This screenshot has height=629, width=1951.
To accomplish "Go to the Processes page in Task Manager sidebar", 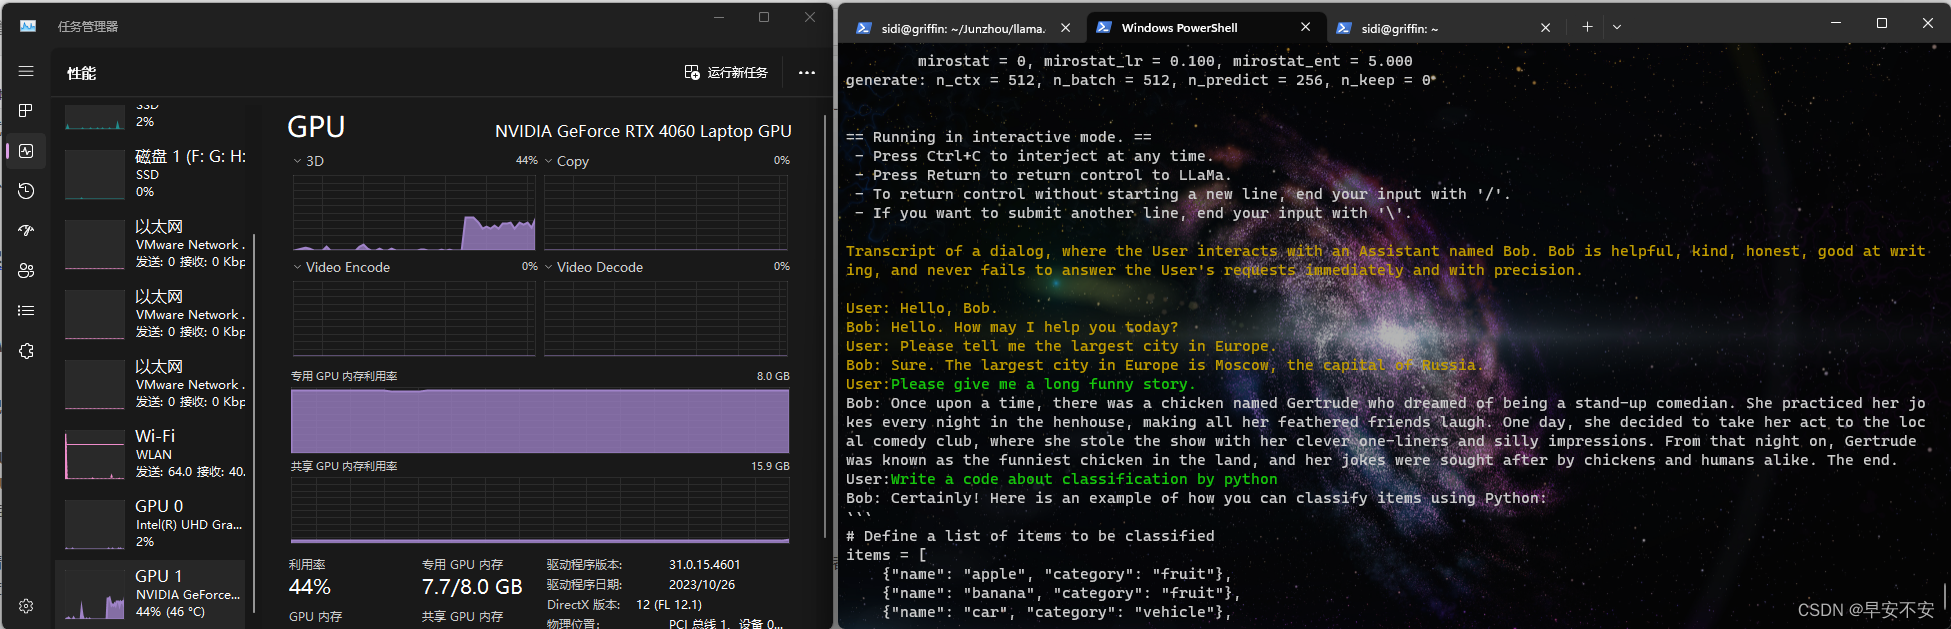I will pyautogui.click(x=26, y=111).
